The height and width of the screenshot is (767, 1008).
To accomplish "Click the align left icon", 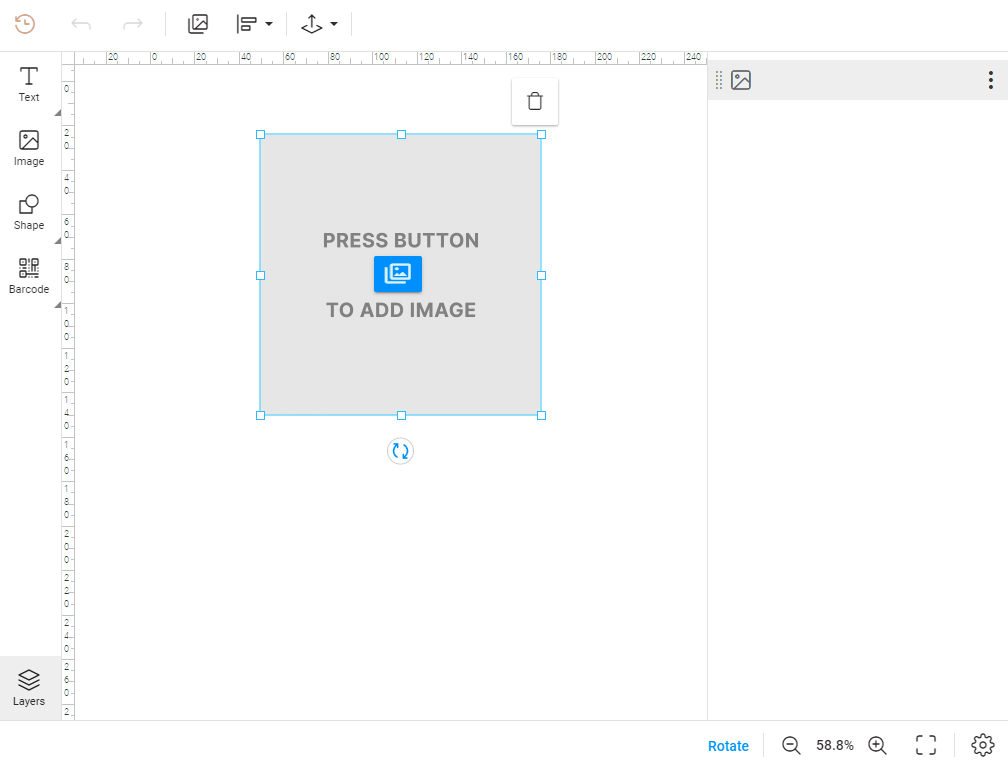I will [246, 24].
